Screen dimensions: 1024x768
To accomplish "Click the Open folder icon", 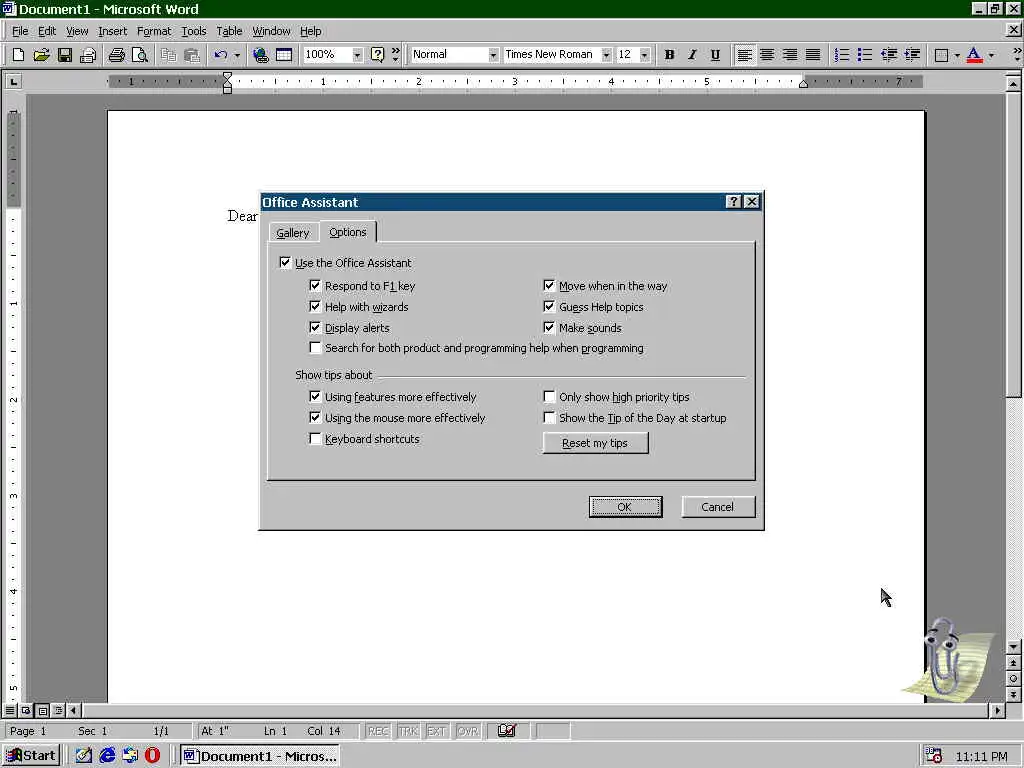I will click(41, 55).
